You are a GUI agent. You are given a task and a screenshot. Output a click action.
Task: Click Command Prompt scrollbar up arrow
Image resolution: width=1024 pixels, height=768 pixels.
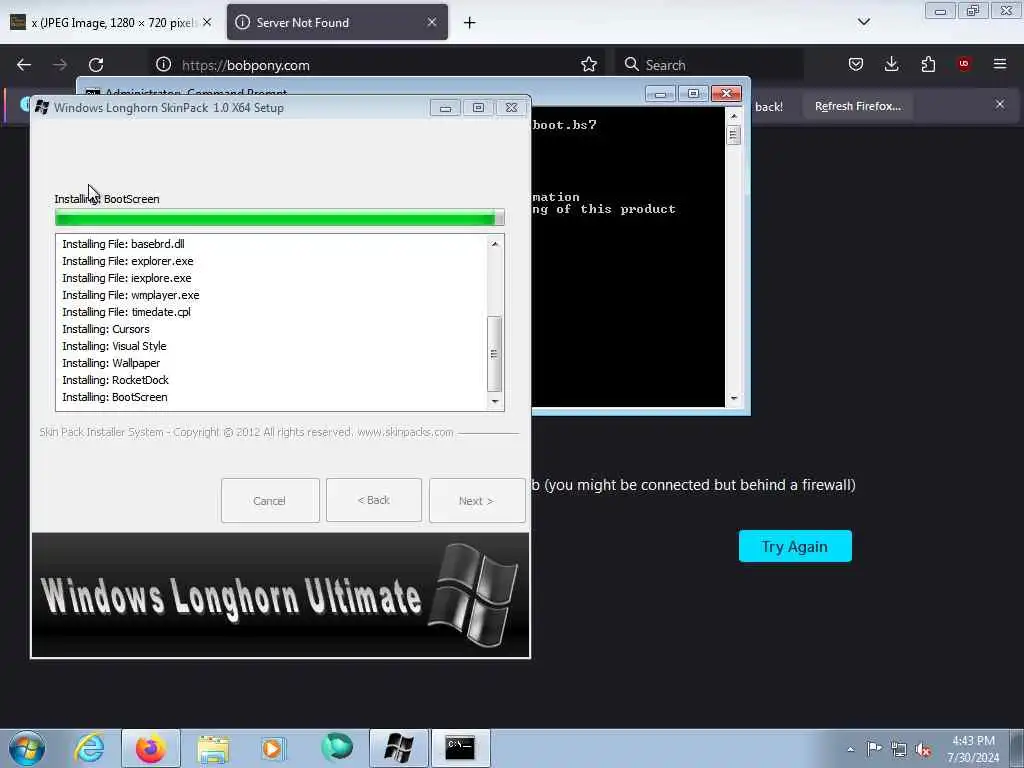coord(733,116)
